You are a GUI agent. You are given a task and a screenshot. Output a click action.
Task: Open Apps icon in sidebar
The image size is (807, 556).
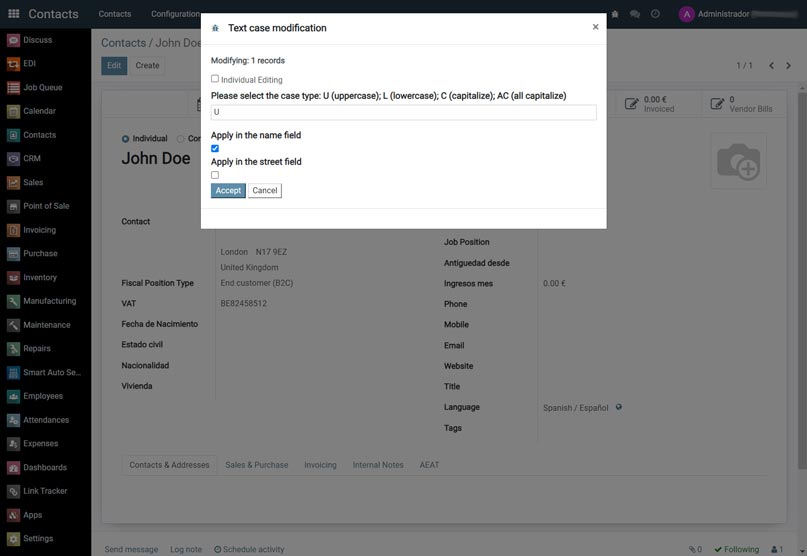coord(13,515)
